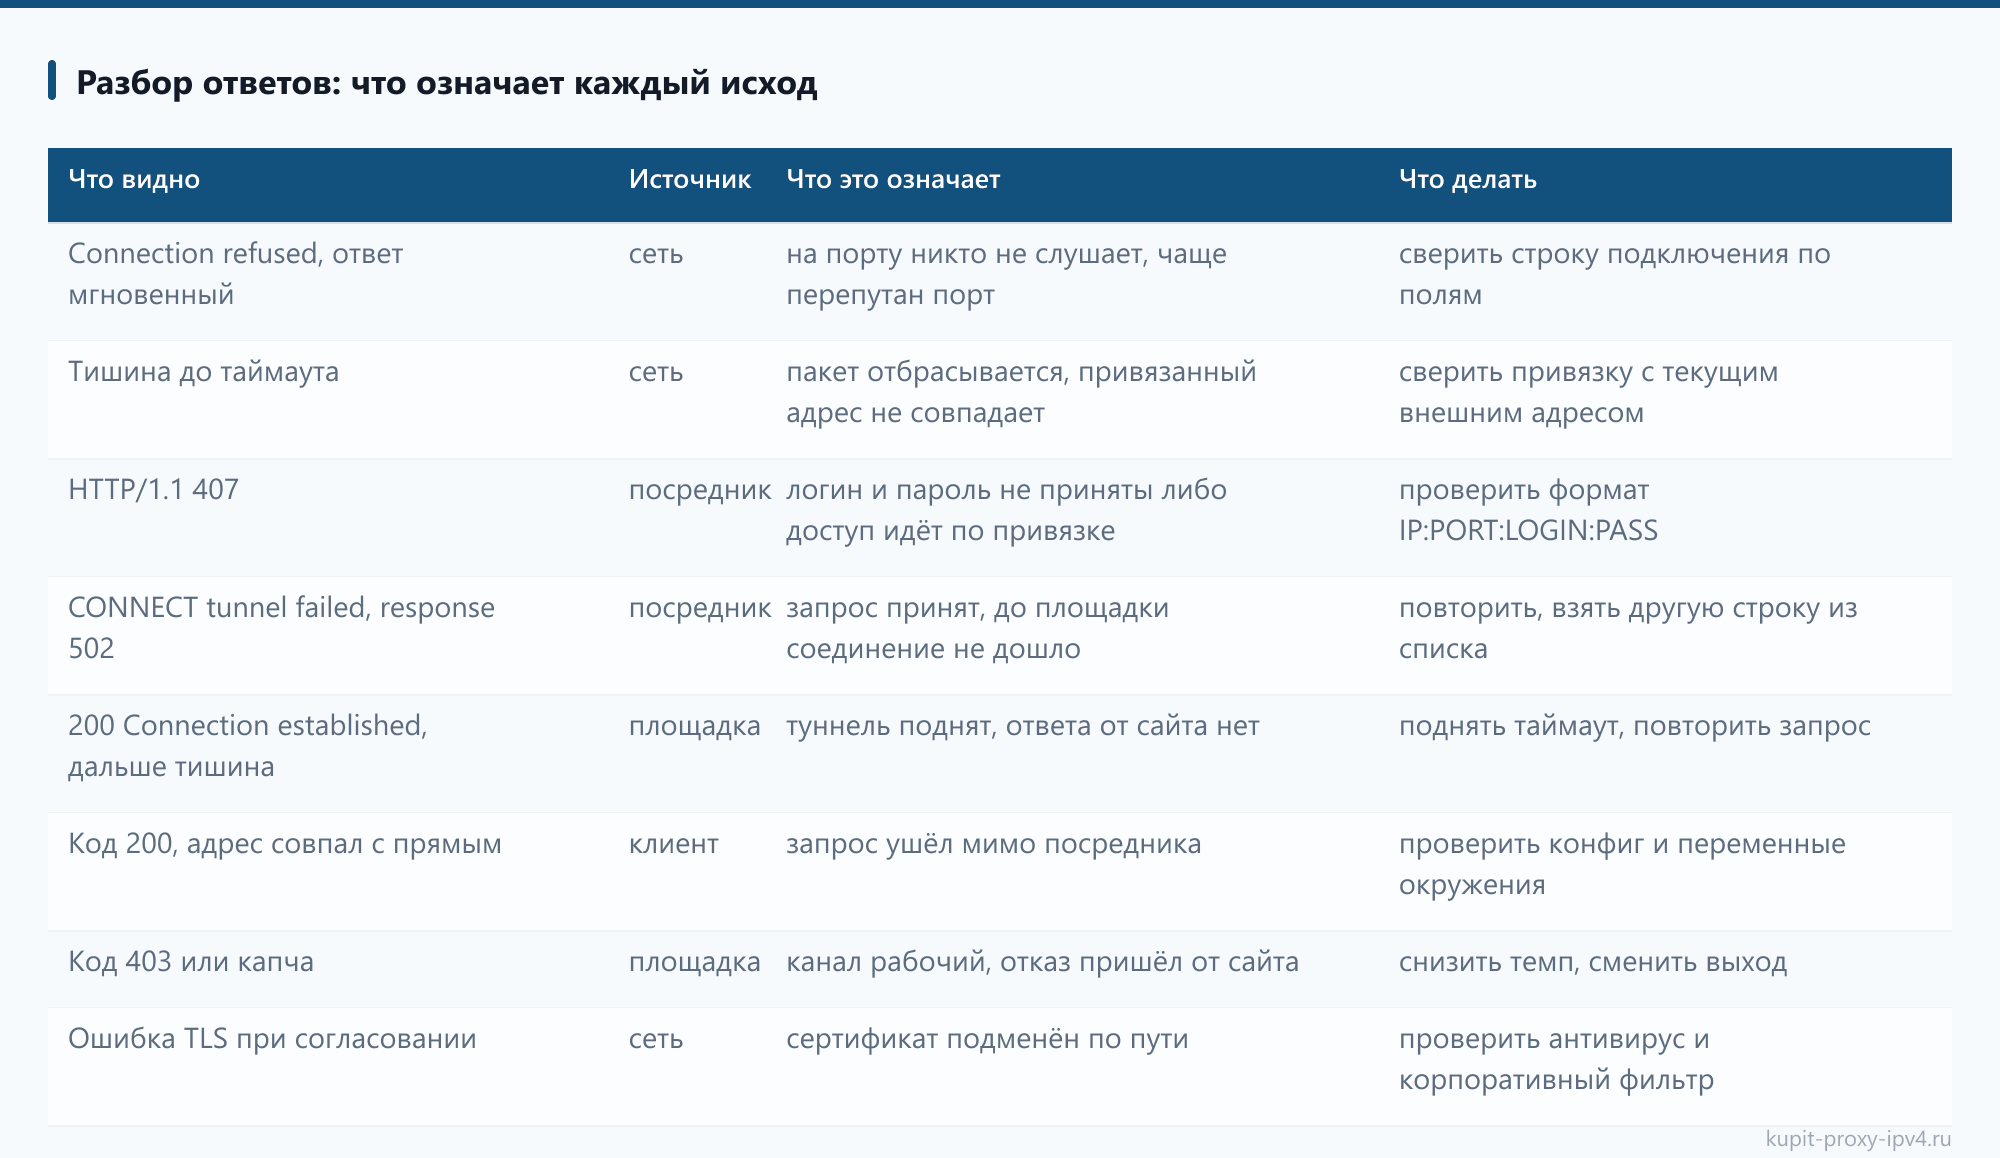Click the 'Тишина до таймаута' cell

(x=203, y=372)
